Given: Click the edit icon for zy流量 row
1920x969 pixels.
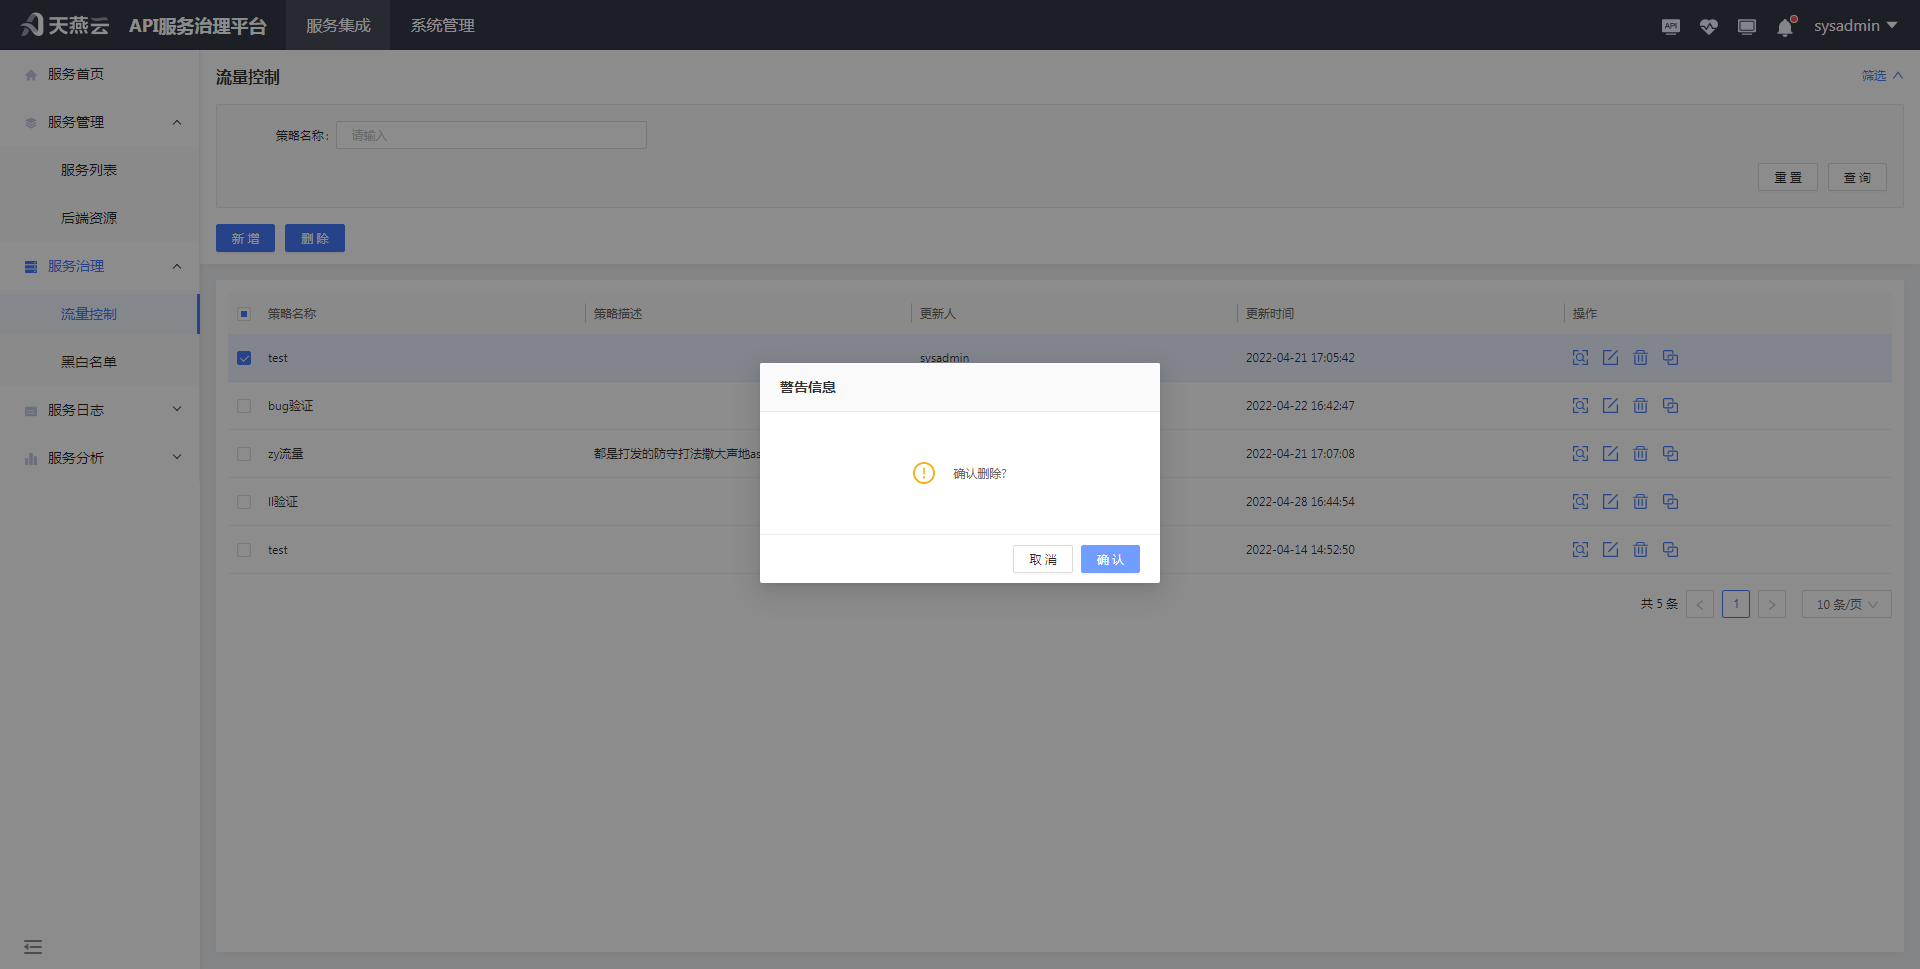Looking at the screenshot, I should [x=1610, y=454].
